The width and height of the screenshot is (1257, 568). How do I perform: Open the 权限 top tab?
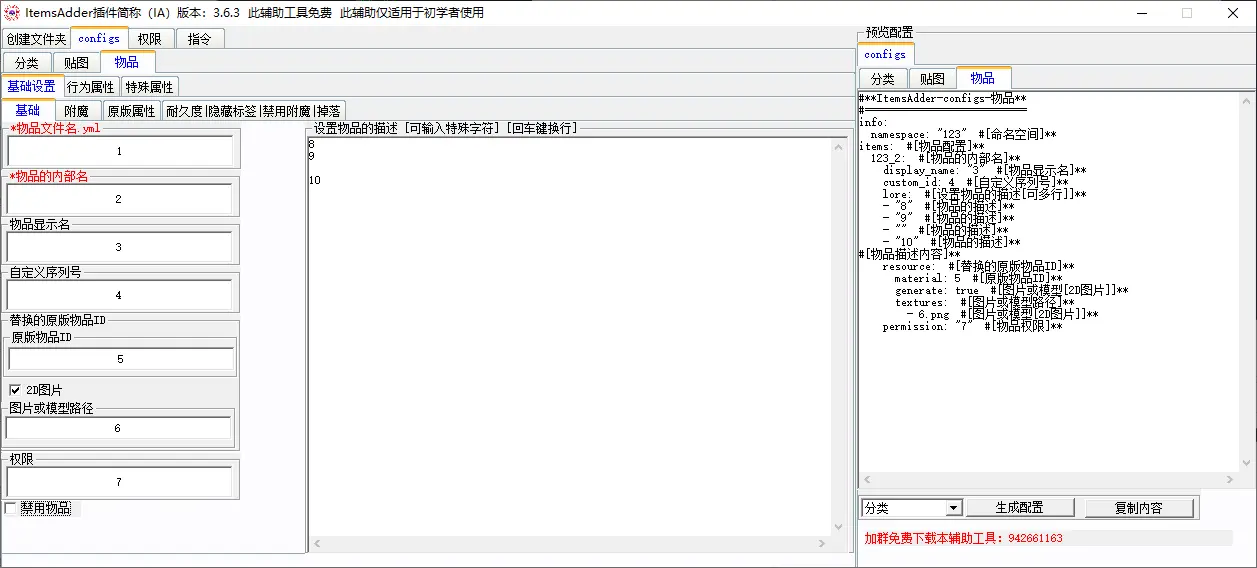(150, 39)
